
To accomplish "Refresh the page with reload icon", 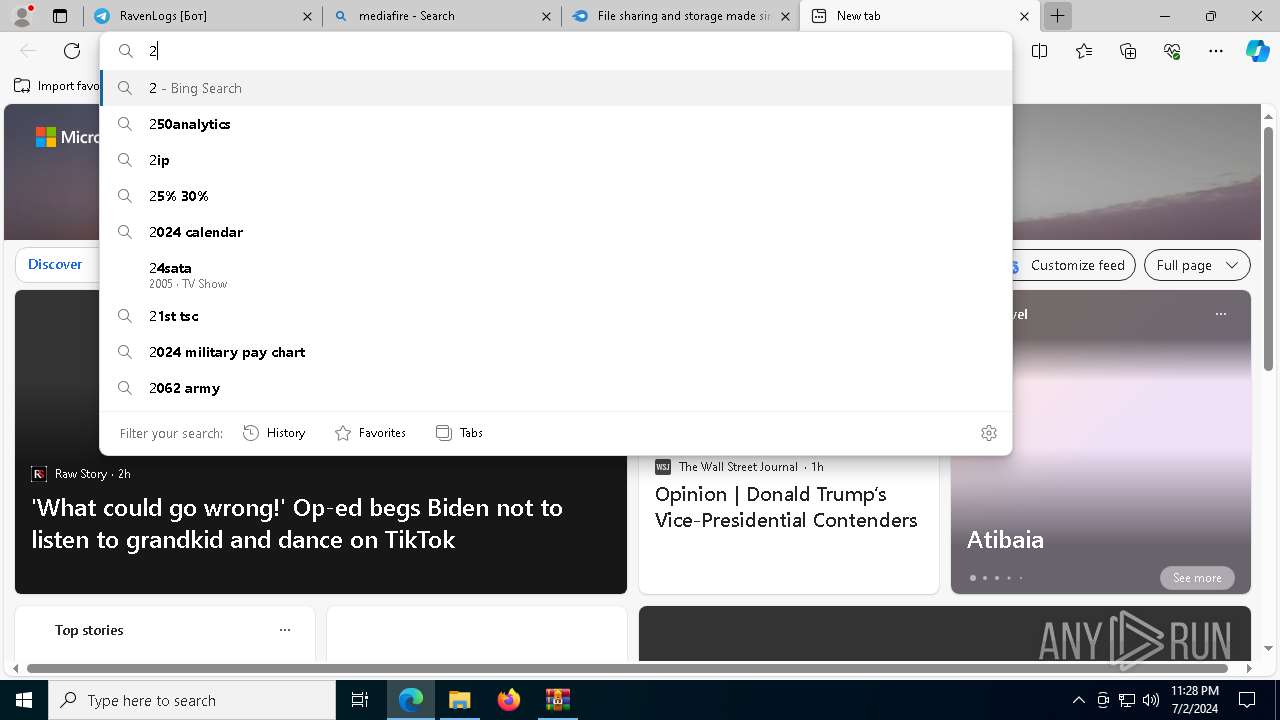I will [72, 51].
